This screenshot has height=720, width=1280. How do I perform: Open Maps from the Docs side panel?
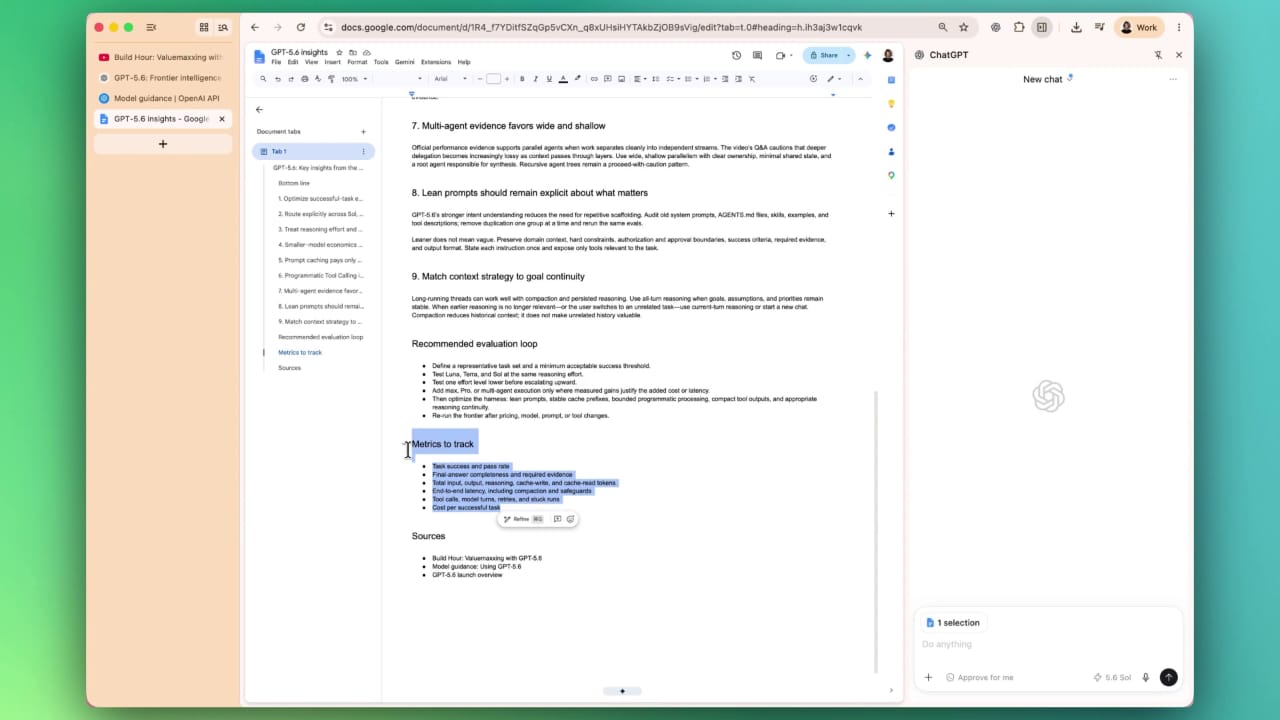click(891, 176)
